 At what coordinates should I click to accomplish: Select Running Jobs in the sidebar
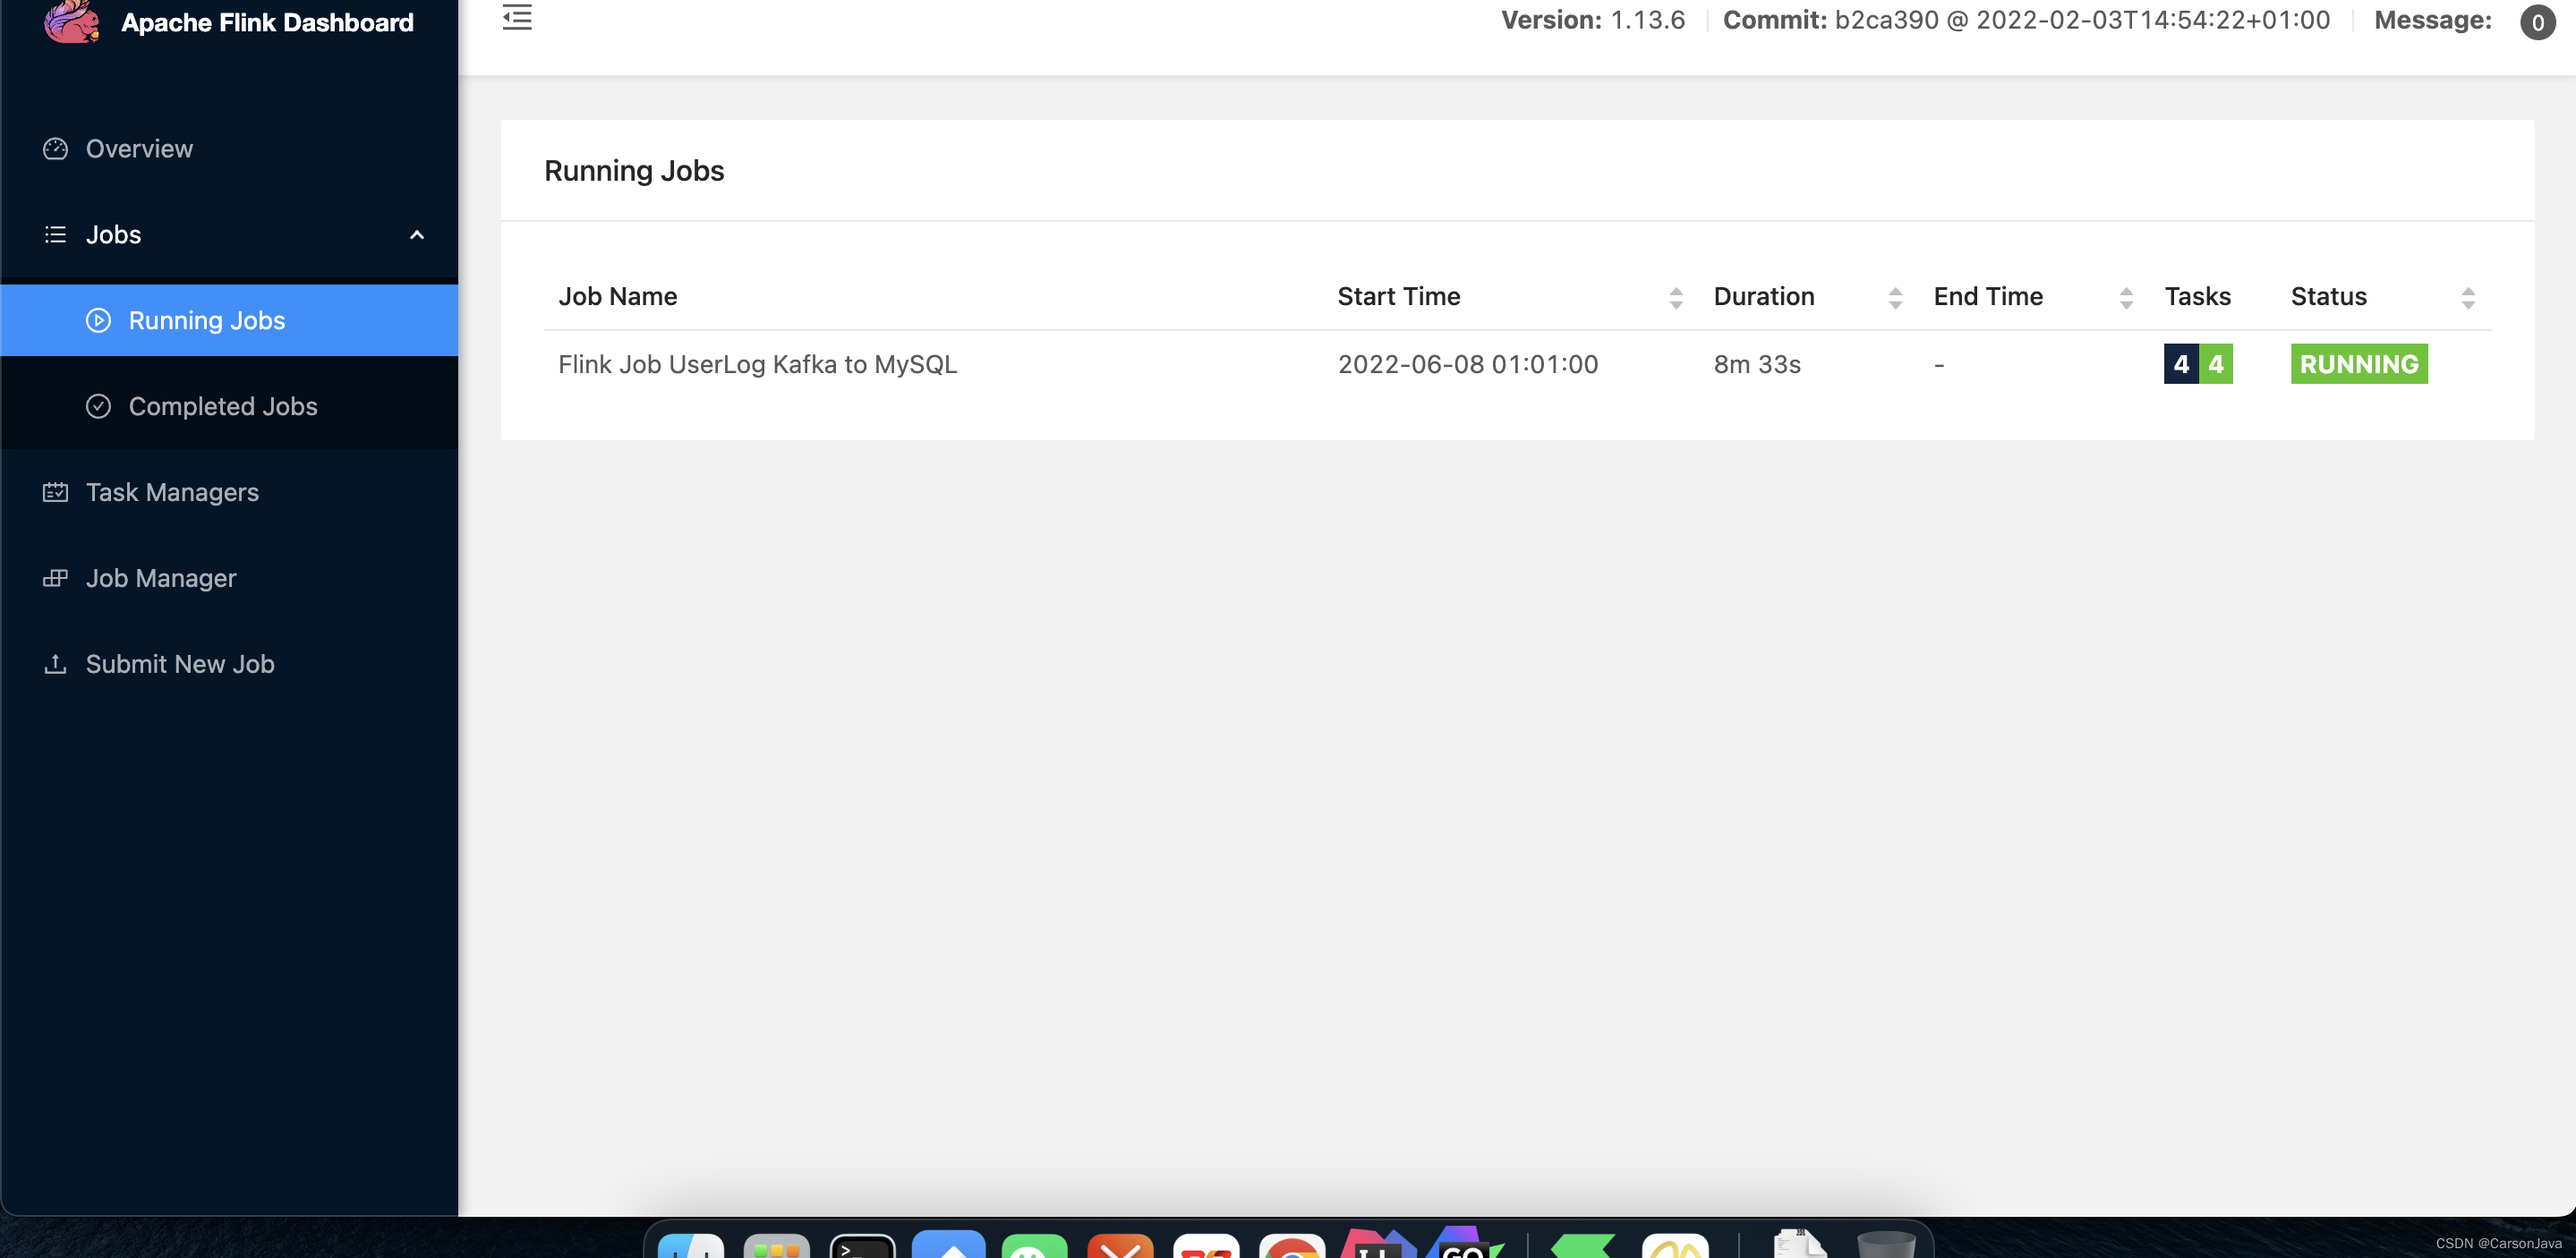[x=229, y=320]
